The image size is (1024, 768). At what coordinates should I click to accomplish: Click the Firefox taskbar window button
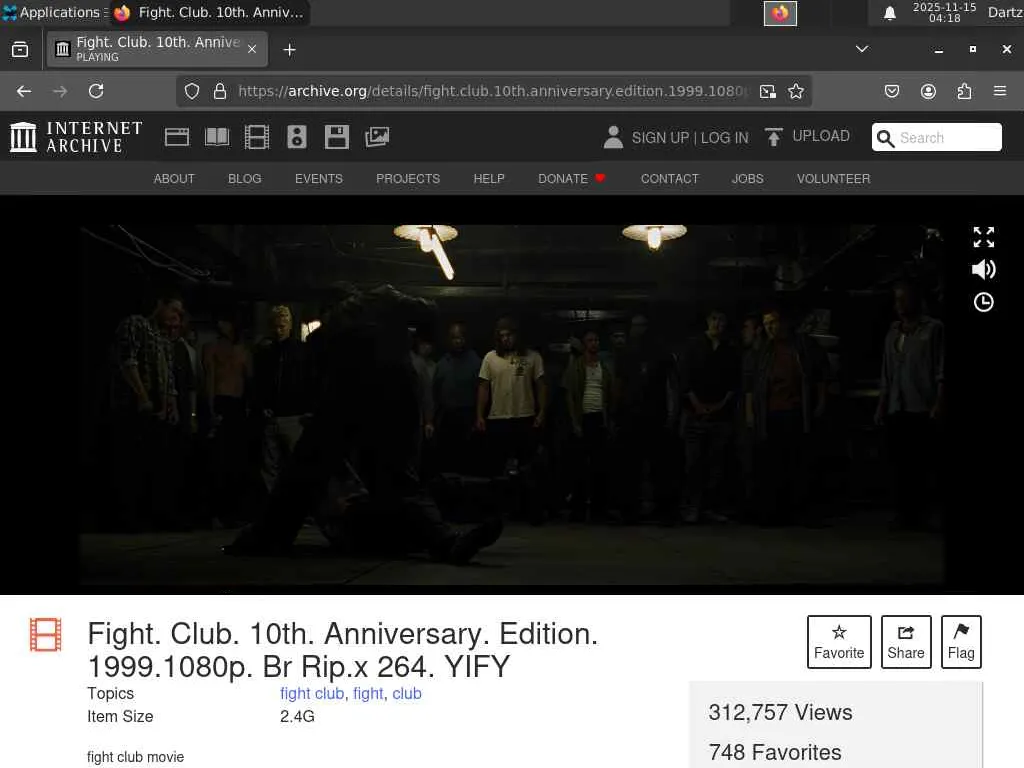pyautogui.click(x=209, y=12)
